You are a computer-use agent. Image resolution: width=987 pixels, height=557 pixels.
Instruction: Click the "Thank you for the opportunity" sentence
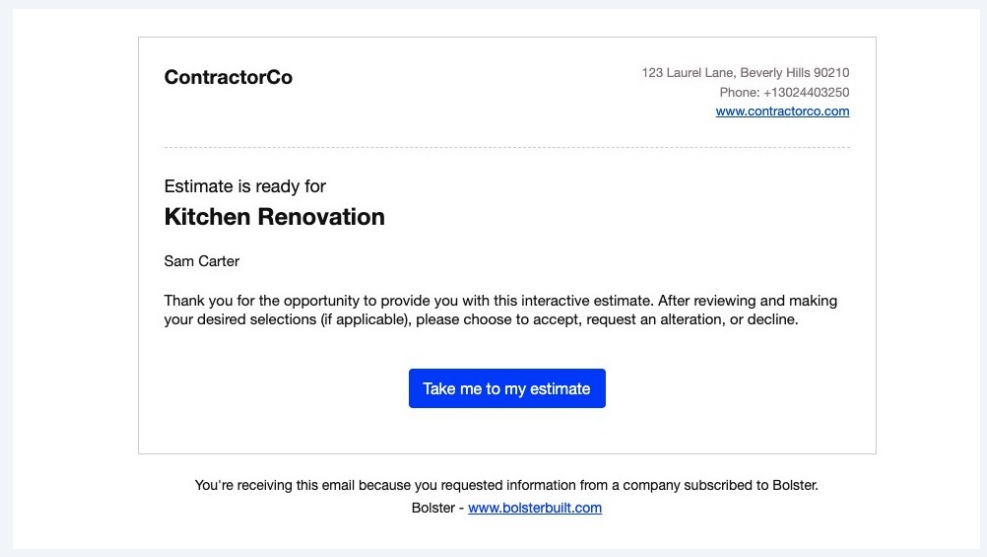pyautogui.click(x=300, y=300)
